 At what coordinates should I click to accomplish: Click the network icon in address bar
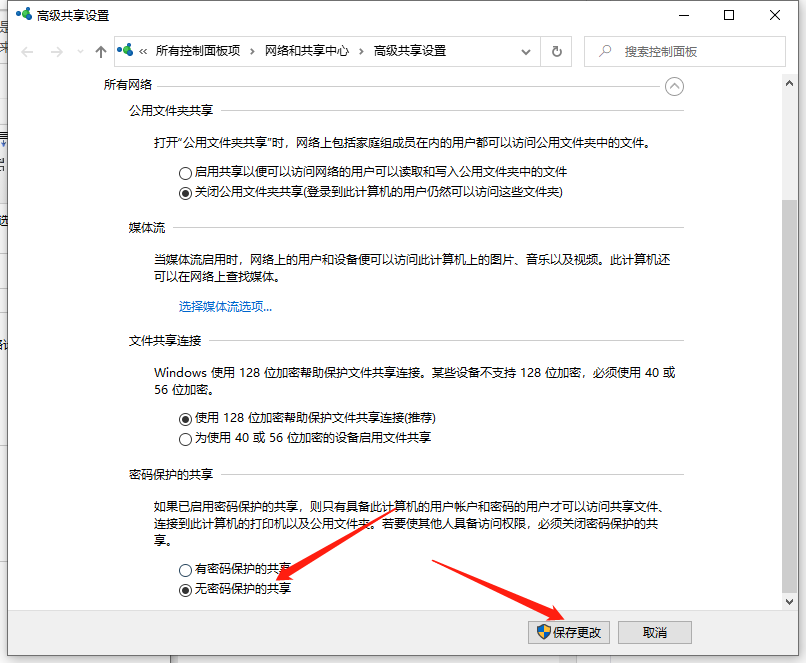tap(127, 51)
